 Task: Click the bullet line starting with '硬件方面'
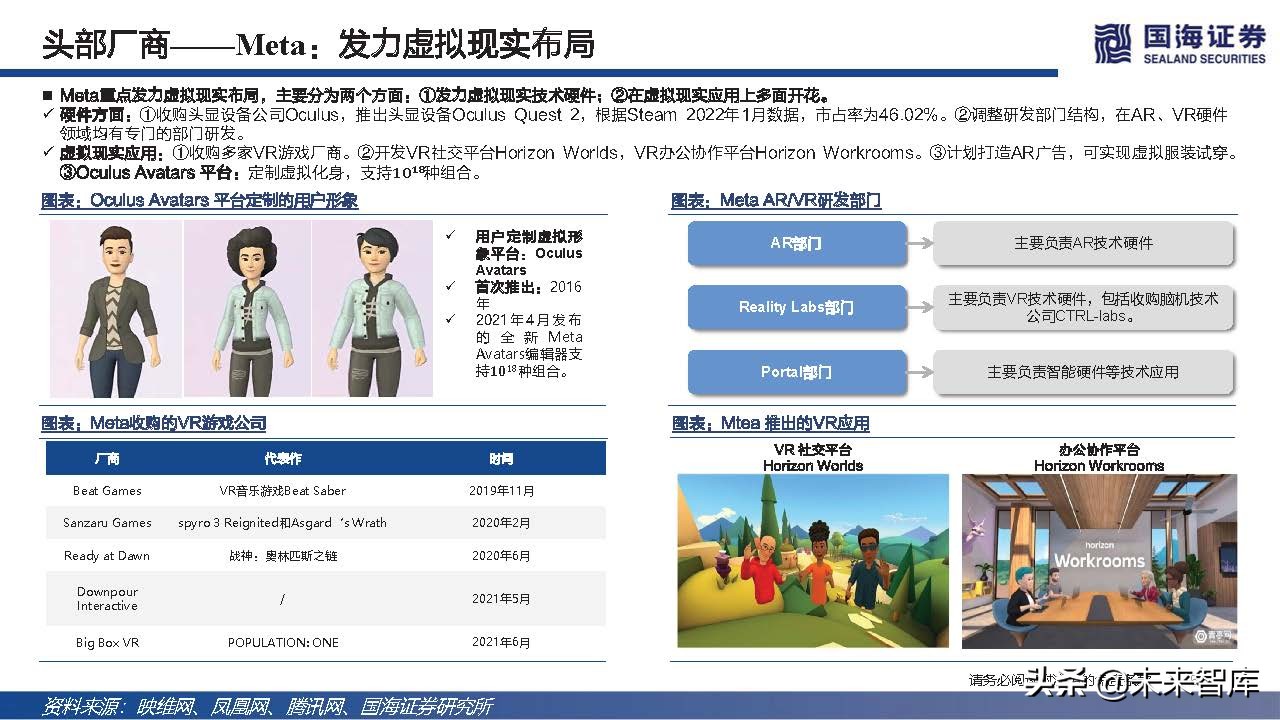pyautogui.click(x=634, y=124)
